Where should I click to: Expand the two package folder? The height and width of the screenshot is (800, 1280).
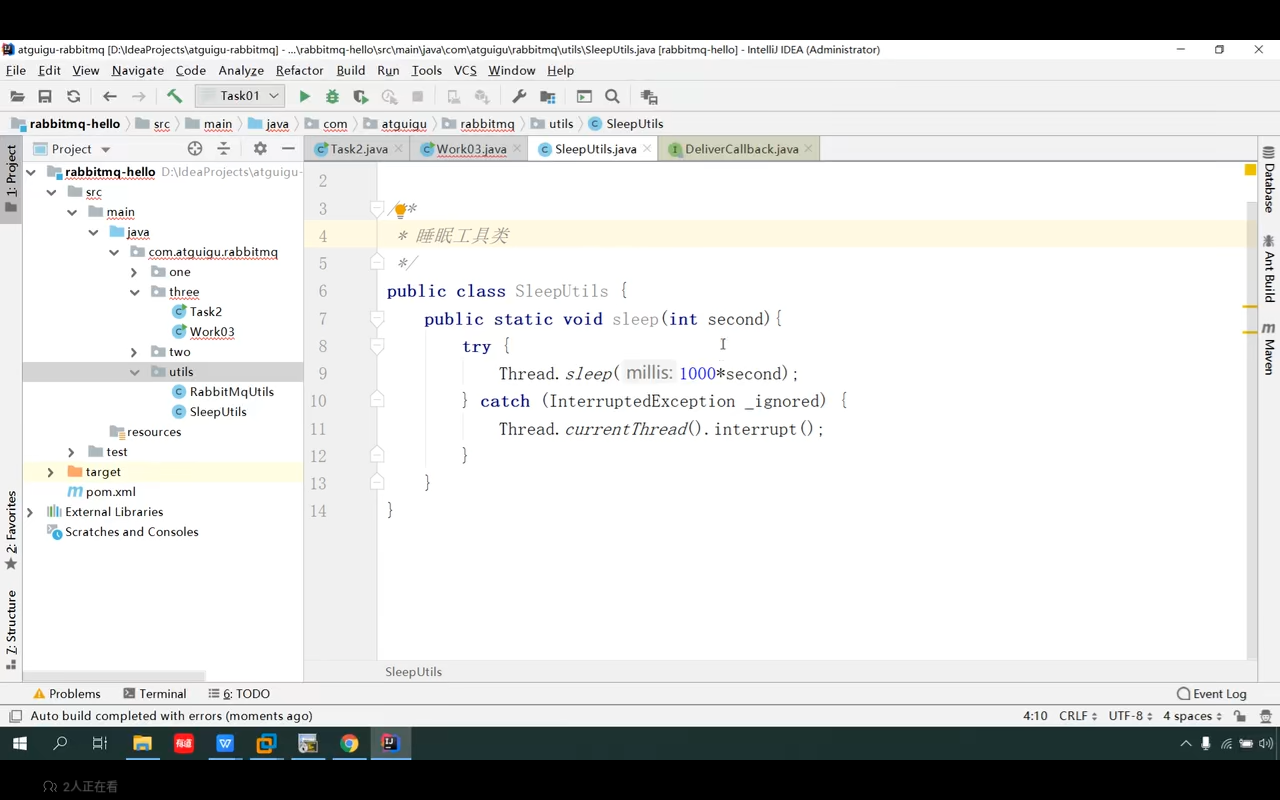point(134,352)
